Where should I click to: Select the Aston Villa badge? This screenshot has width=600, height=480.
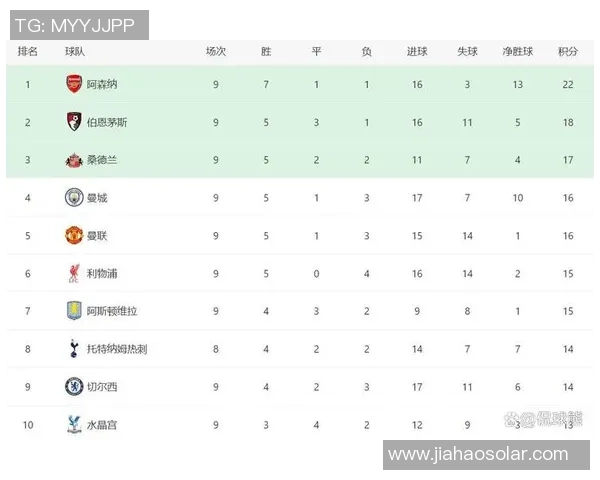coord(74,311)
